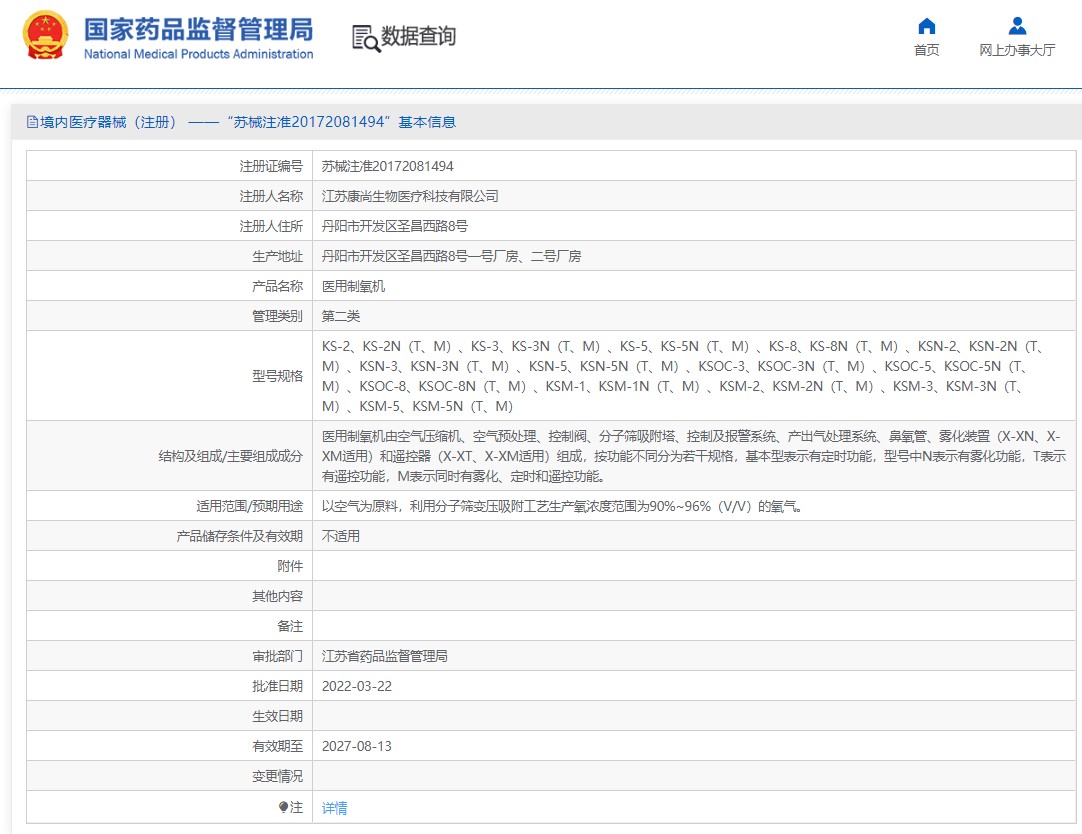This screenshot has height=834, width=1082.
Task: Click the 国家药品监督管理局 title
Action: (199, 30)
